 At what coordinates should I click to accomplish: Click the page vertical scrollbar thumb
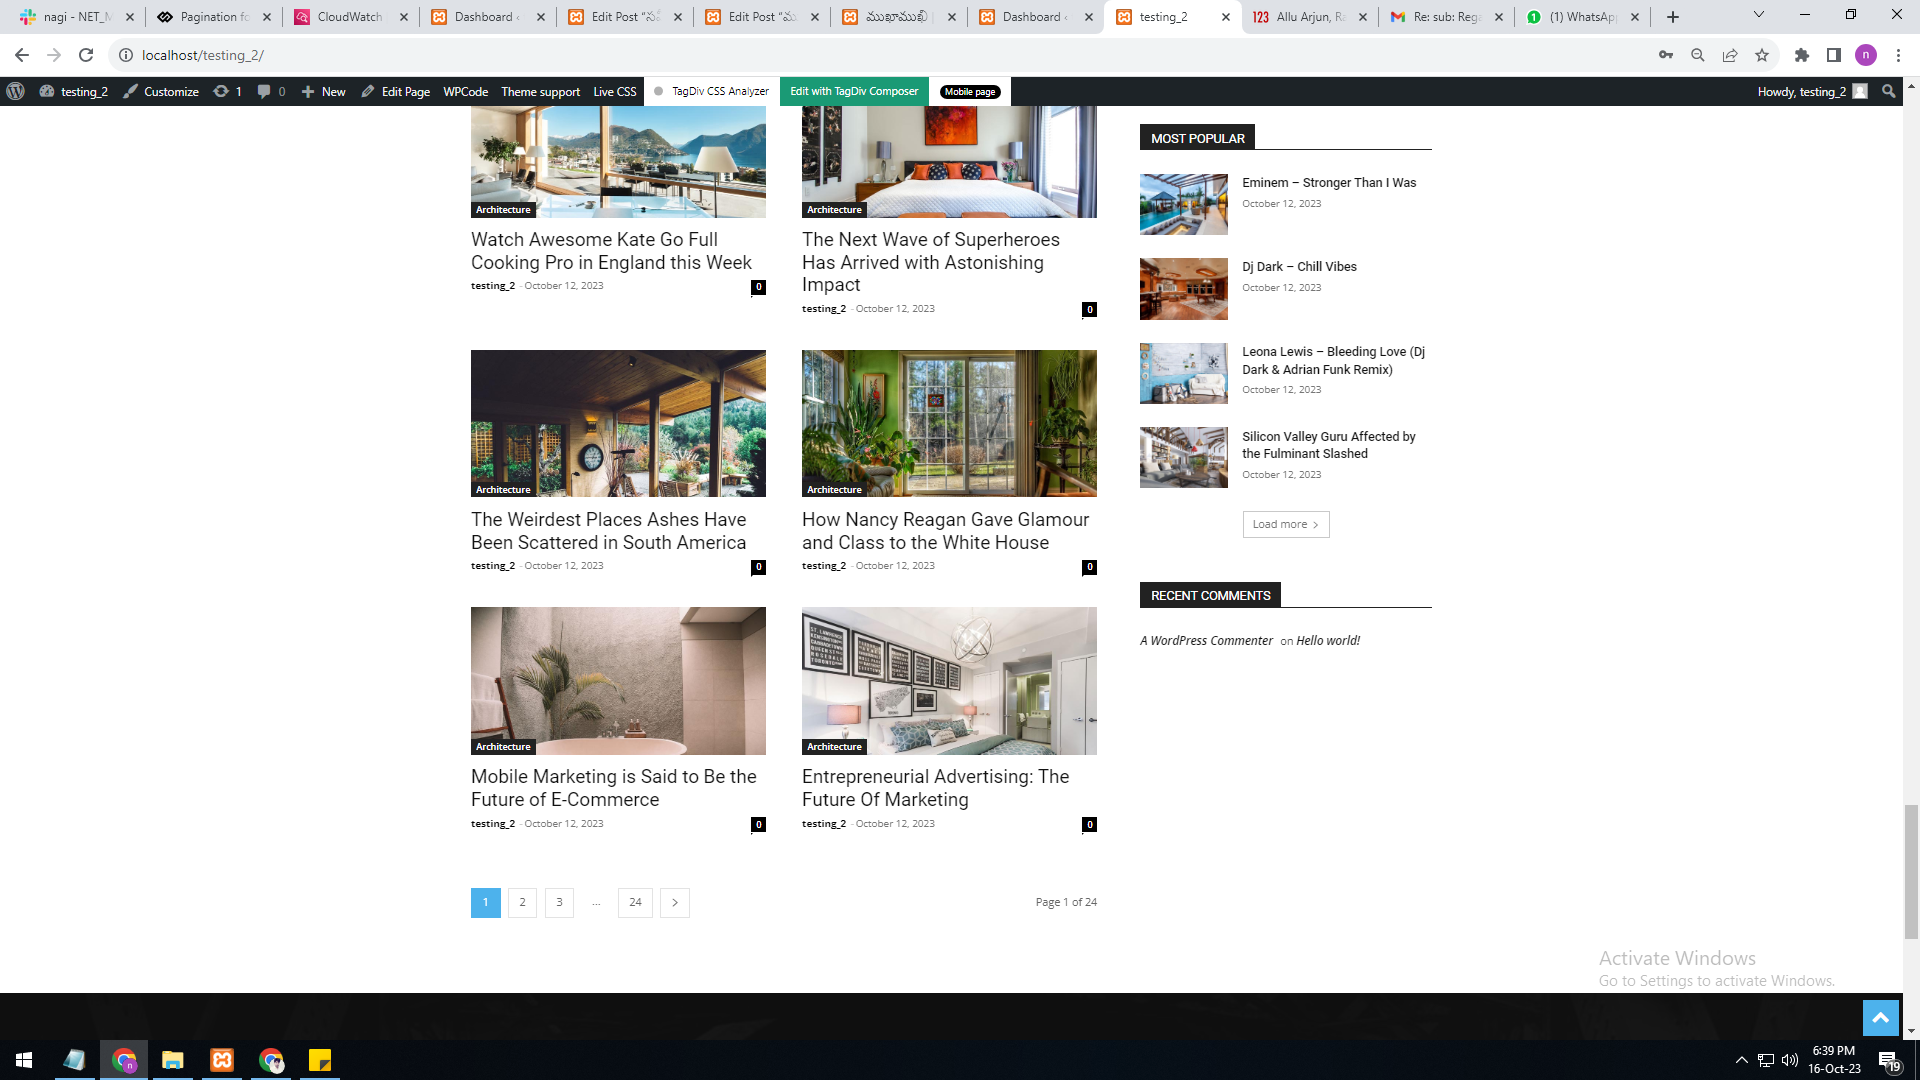coord(1911,871)
